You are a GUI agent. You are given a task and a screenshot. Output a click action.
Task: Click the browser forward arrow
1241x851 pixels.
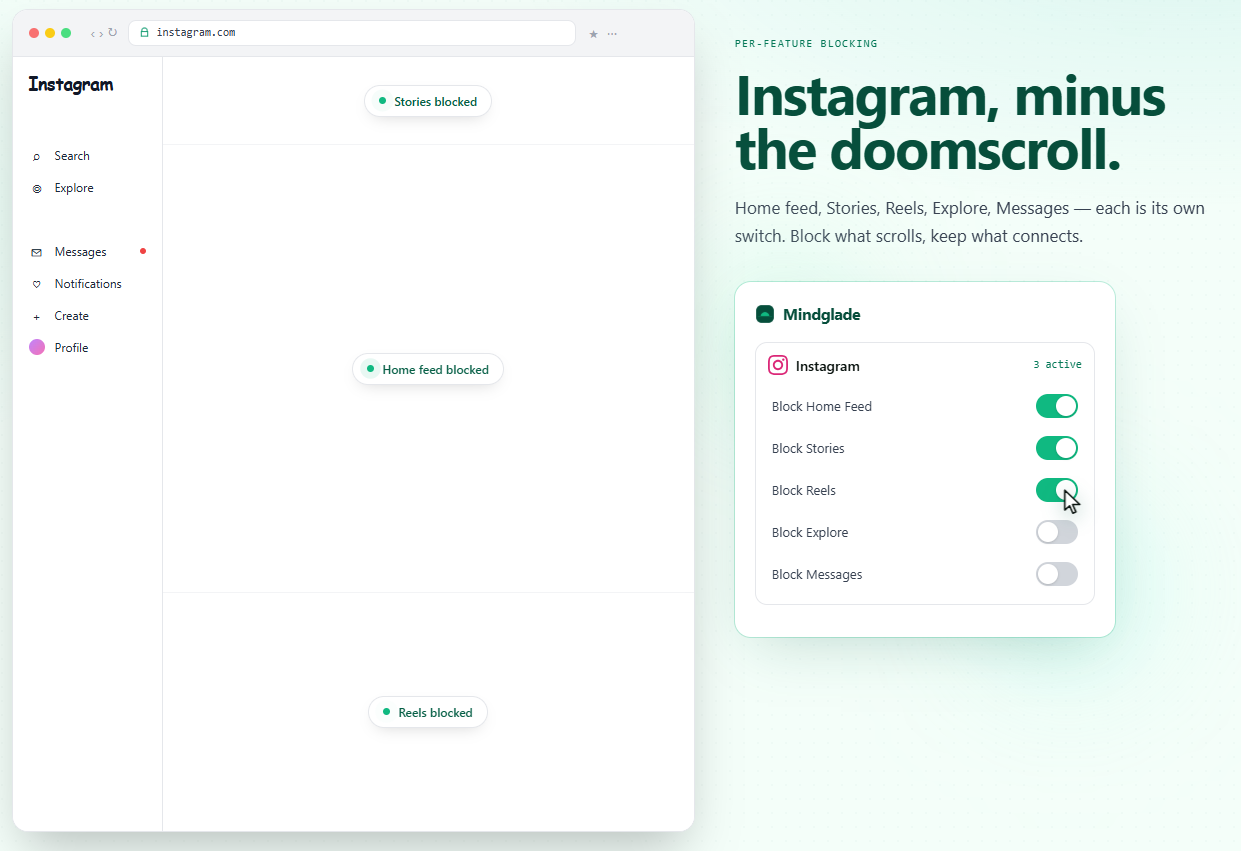coord(101,34)
